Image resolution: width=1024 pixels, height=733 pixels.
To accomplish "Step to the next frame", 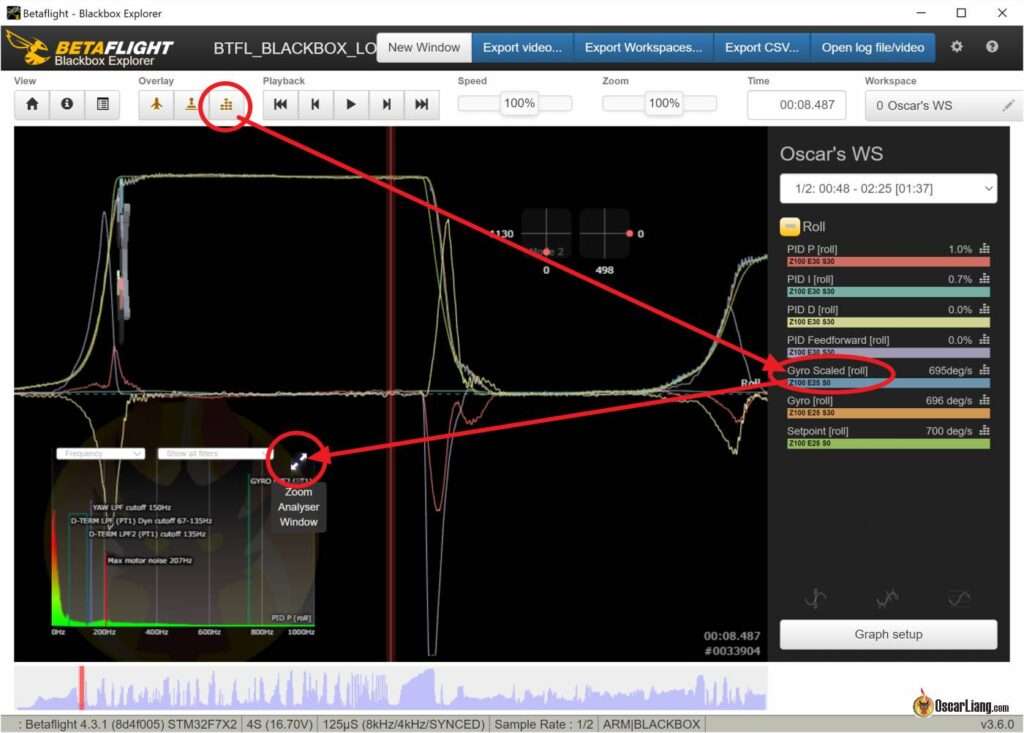I will tap(387, 105).
